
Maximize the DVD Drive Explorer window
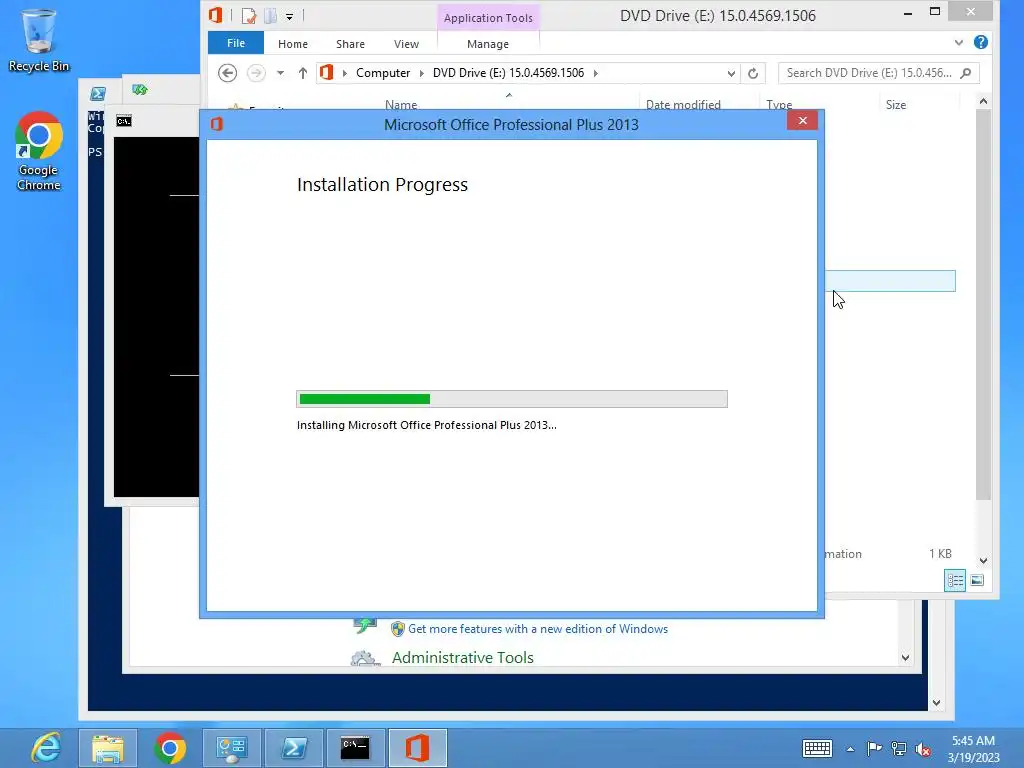pos(935,12)
